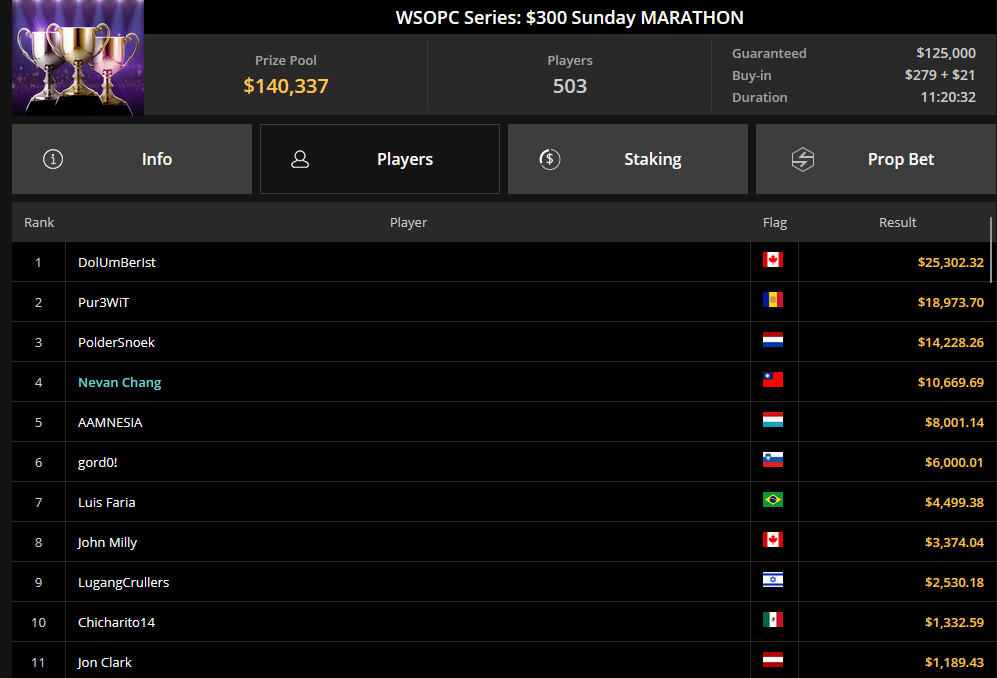997x678 pixels.
Task: Click the Israel flag beside LugangCrullers
Action: [773, 579]
